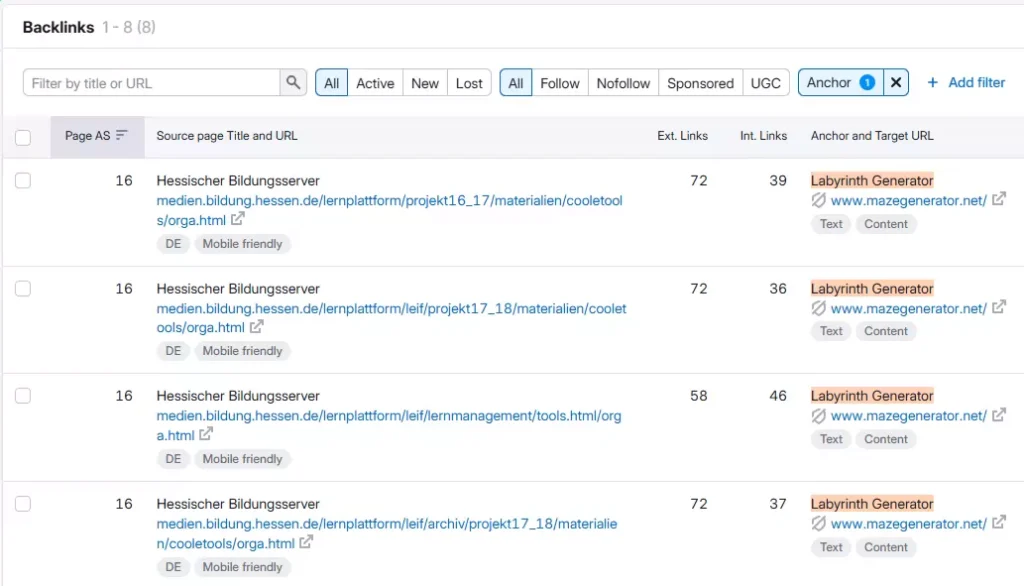1024x586 pixels.
Task: Select the Sponsored filter tab
Action: [x=700, y=82]
